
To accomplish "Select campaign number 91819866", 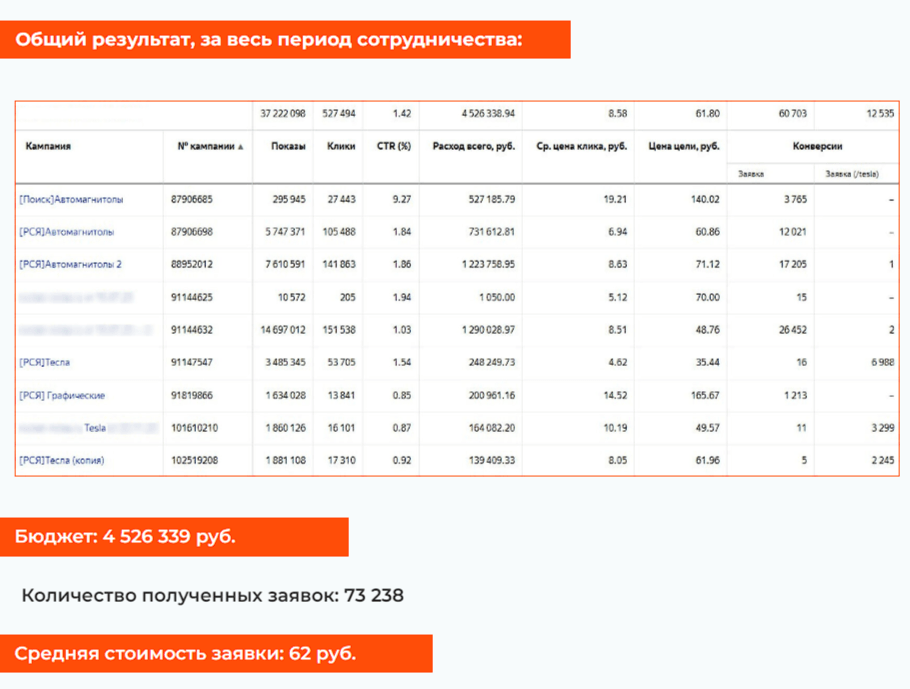I will point(192,395).
